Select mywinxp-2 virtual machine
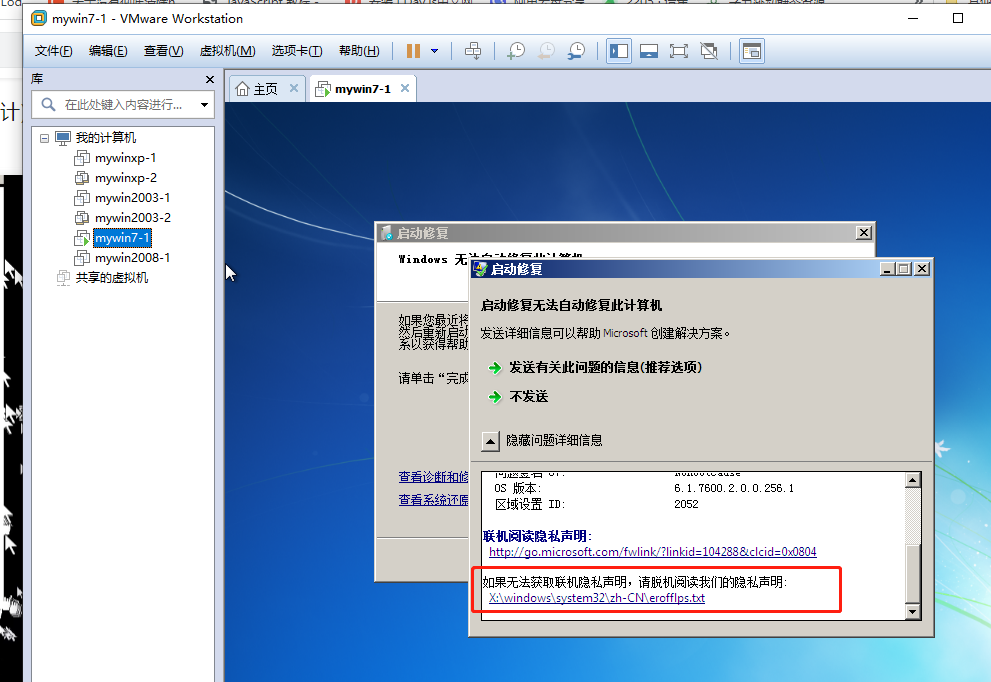Image resolution: width=991 pixels, height=682 pixels. (x=126, y=178)
